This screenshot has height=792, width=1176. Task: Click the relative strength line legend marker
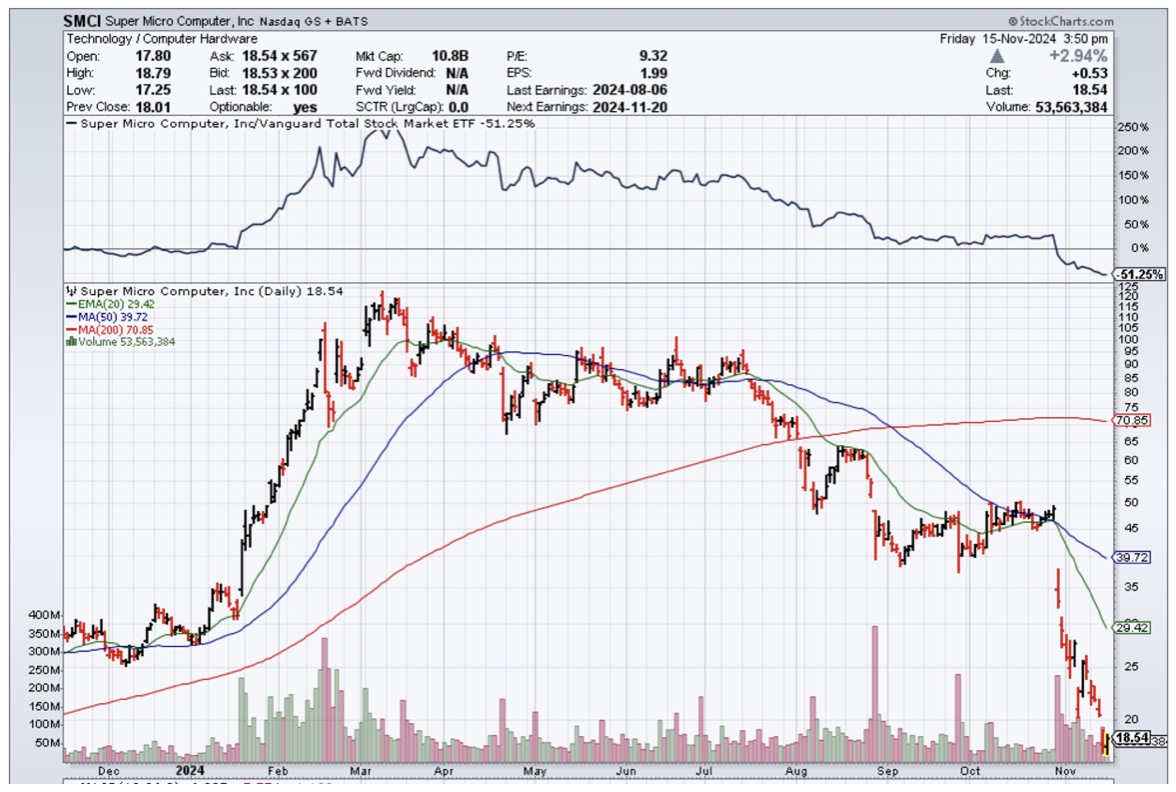[x=73, y=124]
